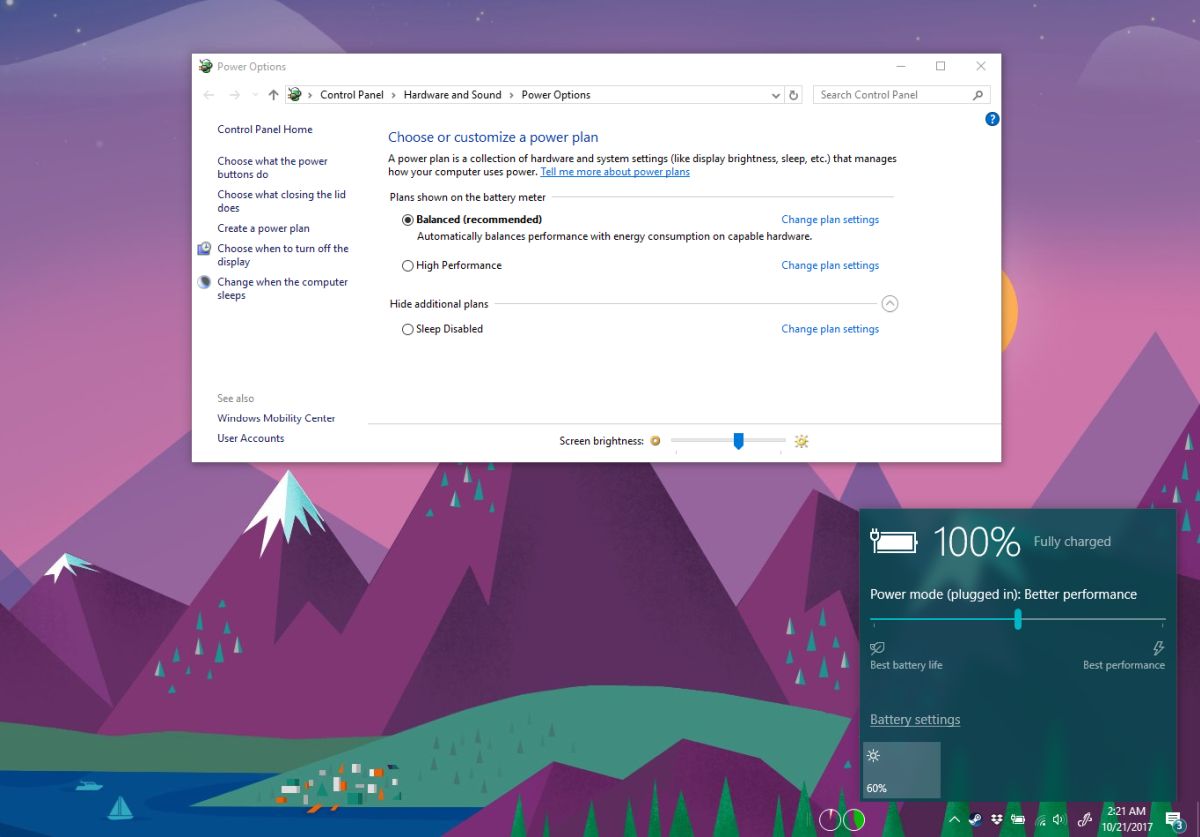Click the Forward navigation arrow
The width and height of the screenshot is (1200, 837).
pyautogui.click(x=234, y=95)
